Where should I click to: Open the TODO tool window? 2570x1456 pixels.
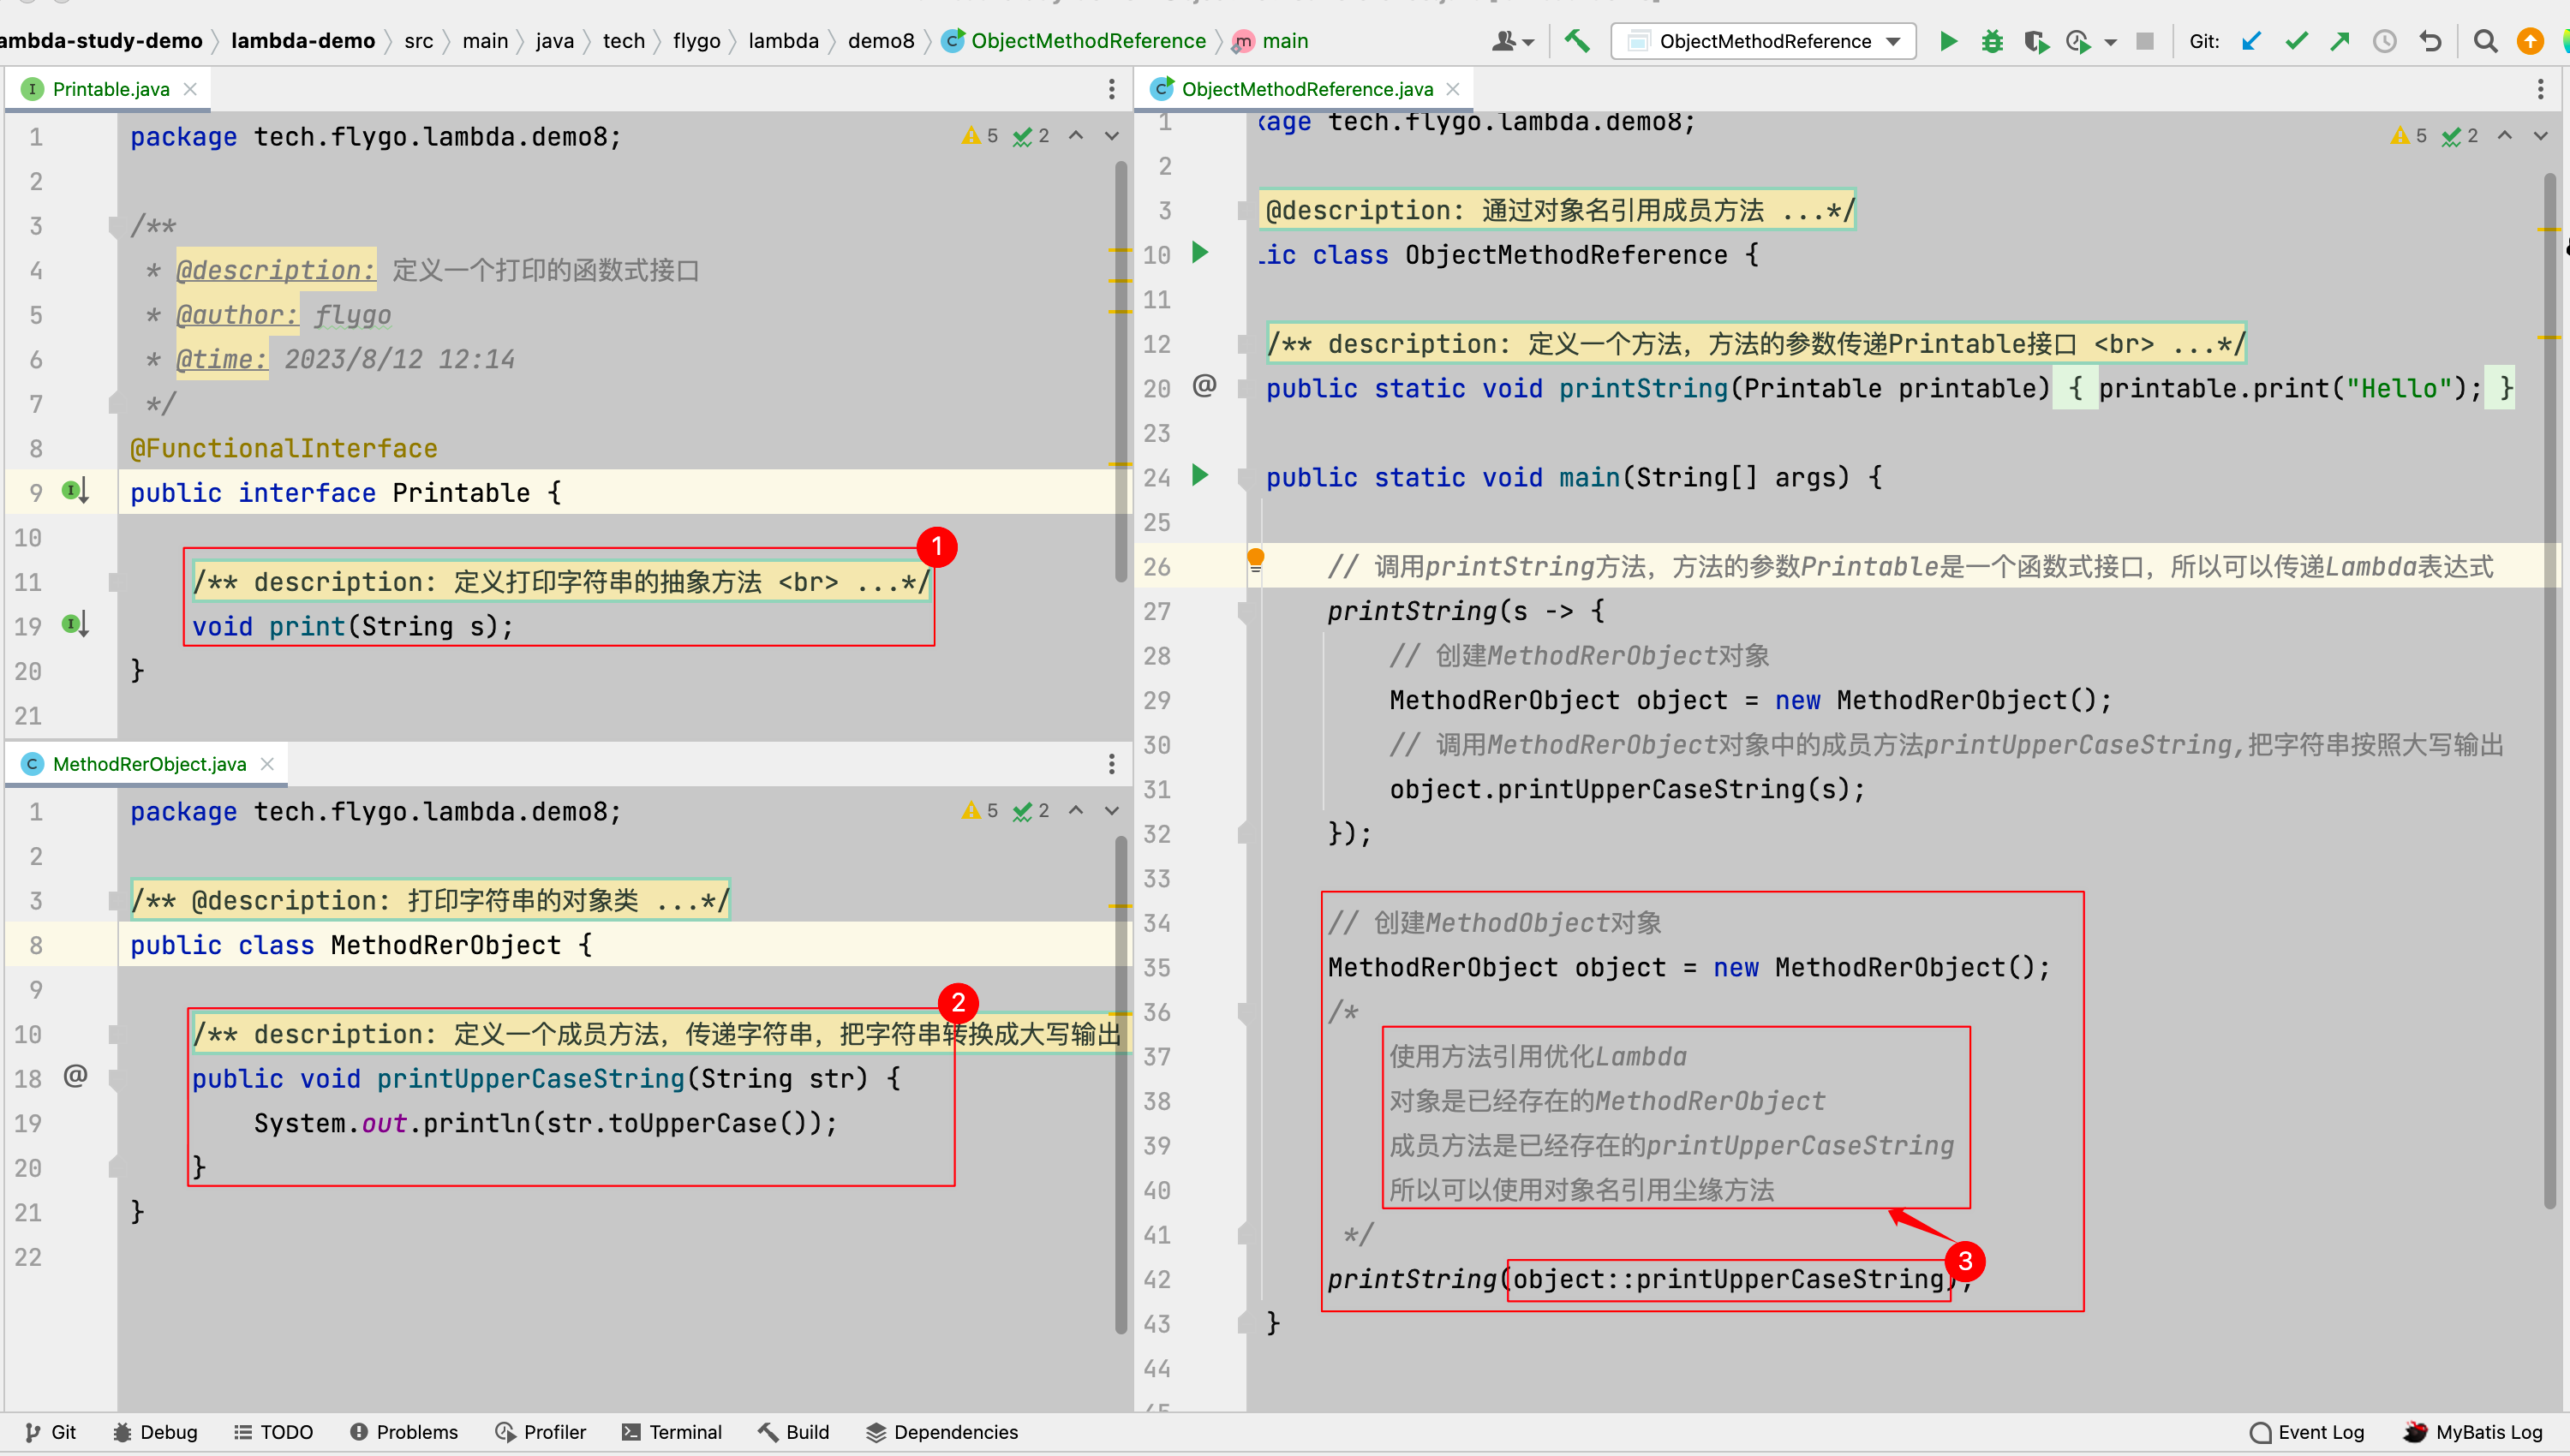tap(274, 1432)
